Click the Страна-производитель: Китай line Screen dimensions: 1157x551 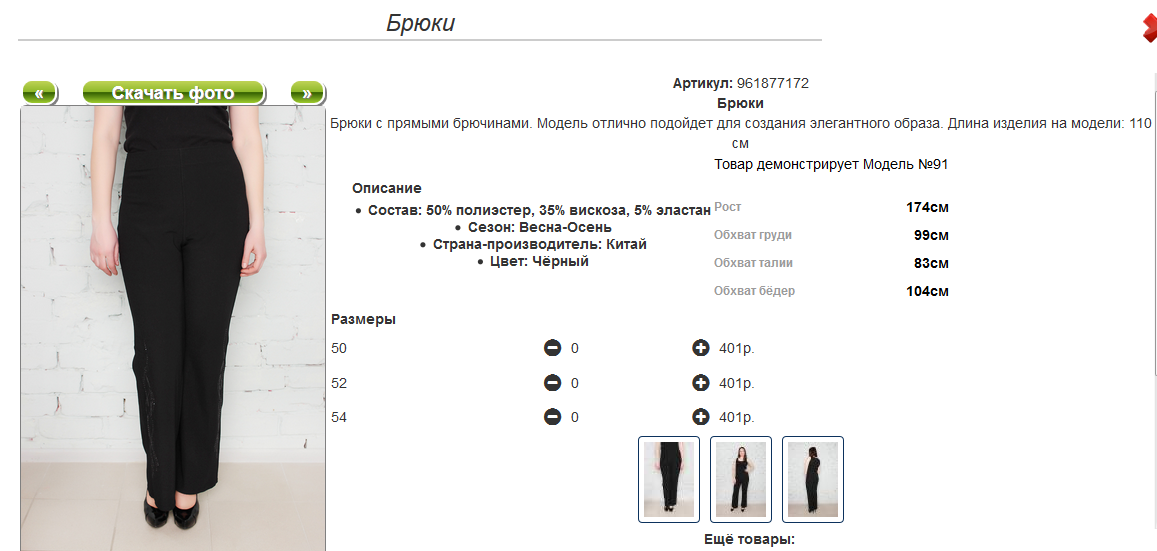point(539,244)
